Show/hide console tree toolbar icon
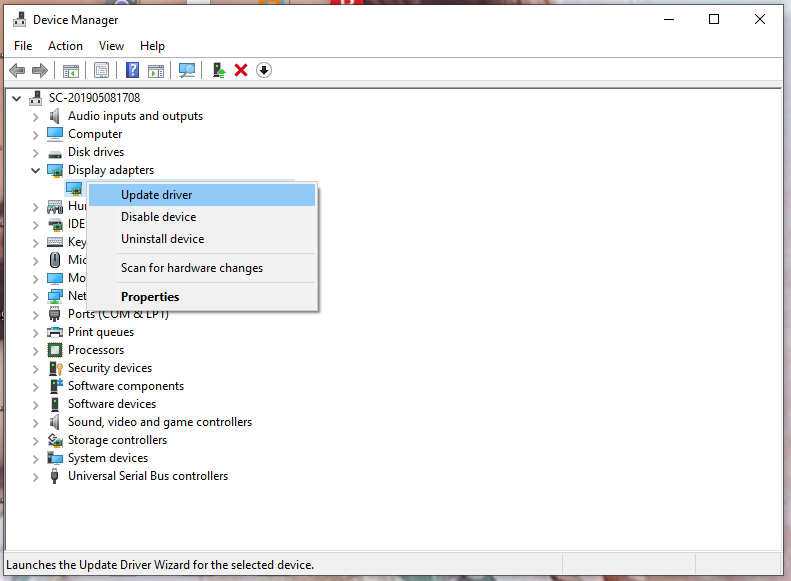This screenshot has height=581, width=791. point(71,71)
